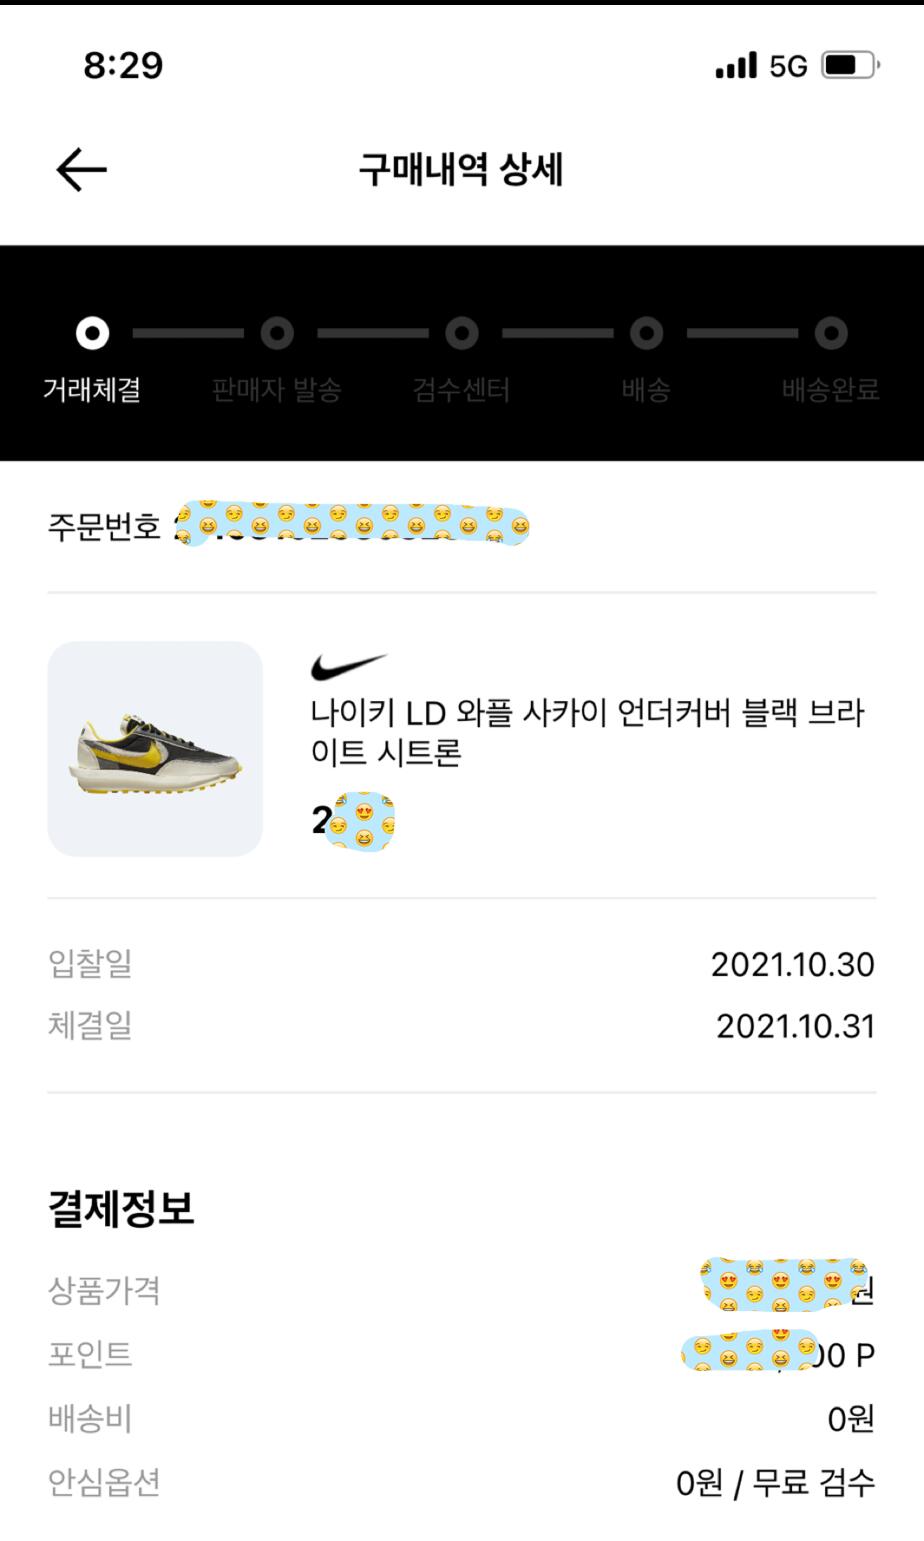Screen dimensions: 924x1541
Task: Tap the back arrow icon
Action: pyautogui.click(x=81, y=170)
